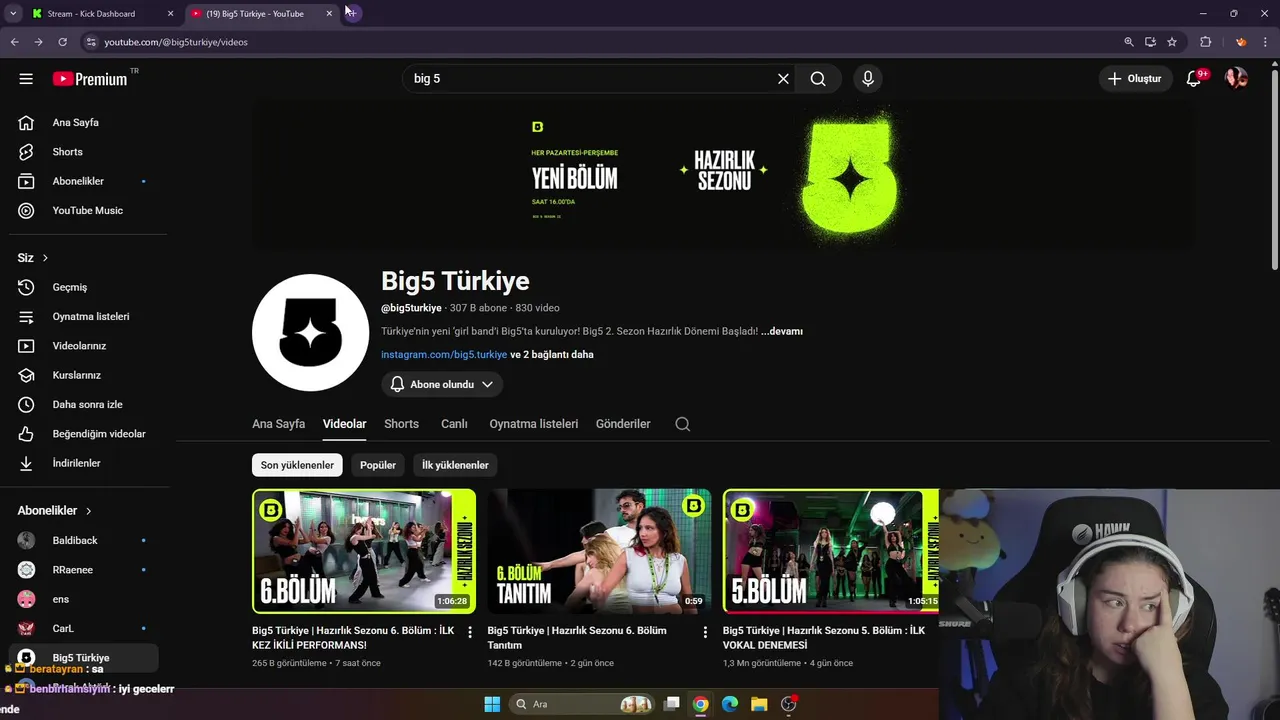1280x720 pixels.
Task: Open the account avatar menu
Action: tap(1236, 79)
